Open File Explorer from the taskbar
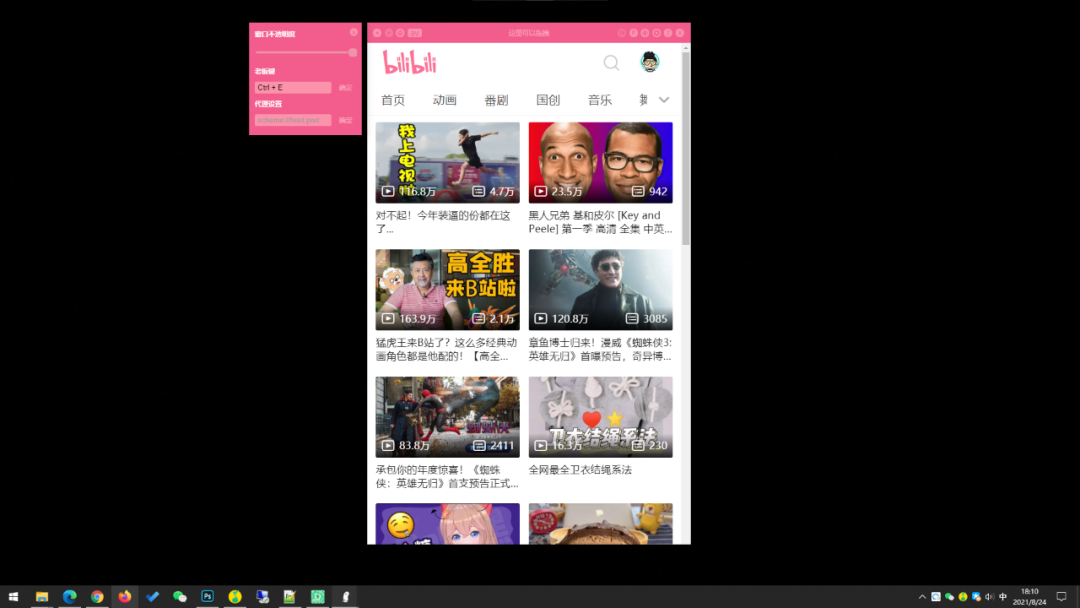The height and width of the screenshot is (608, 1080). point(42,596)
